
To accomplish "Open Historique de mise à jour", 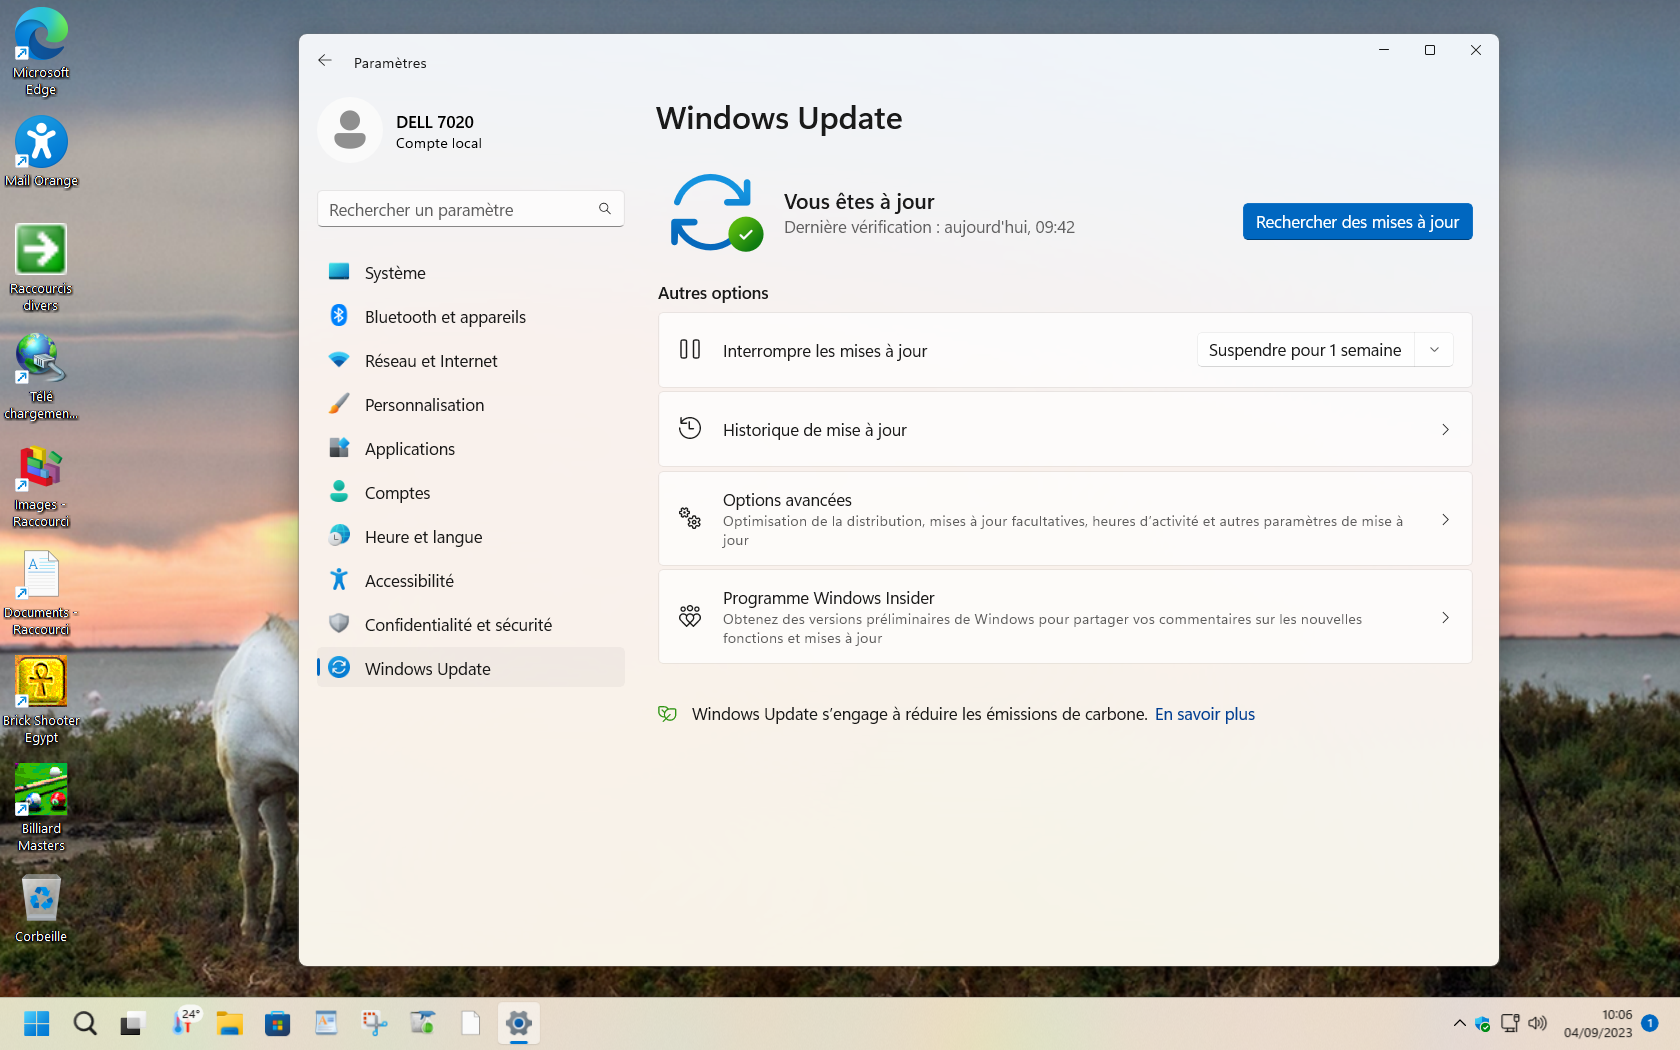I will click(1065, 430).
